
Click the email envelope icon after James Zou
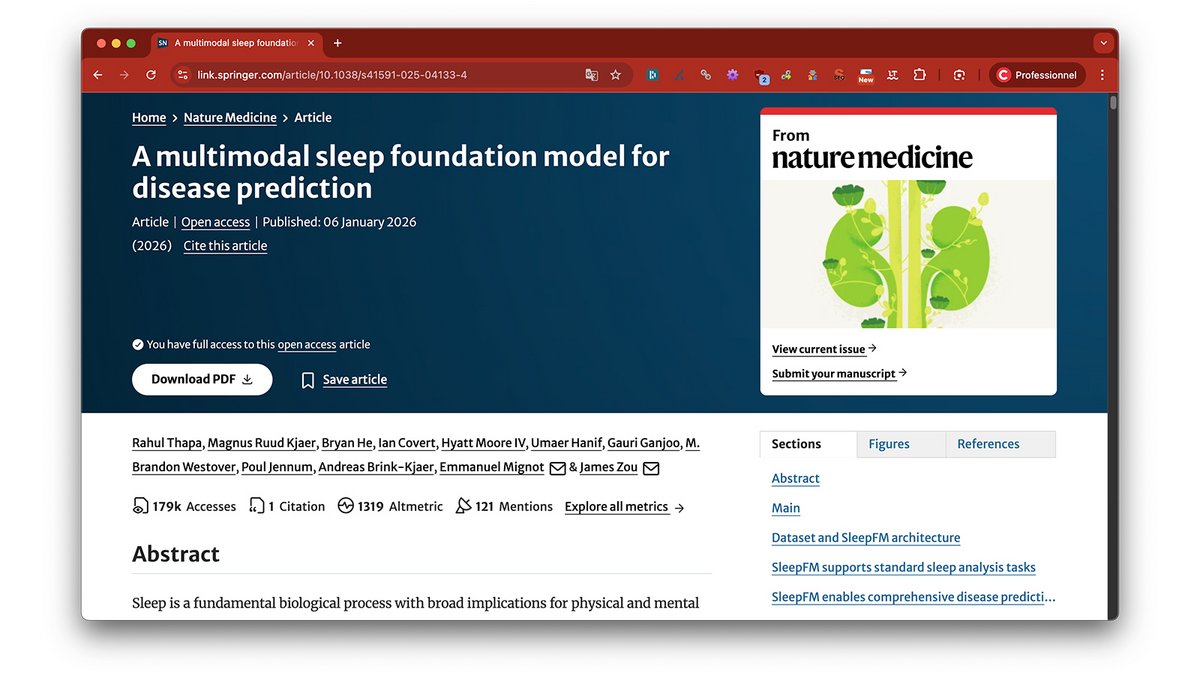(x=651, y=468)
